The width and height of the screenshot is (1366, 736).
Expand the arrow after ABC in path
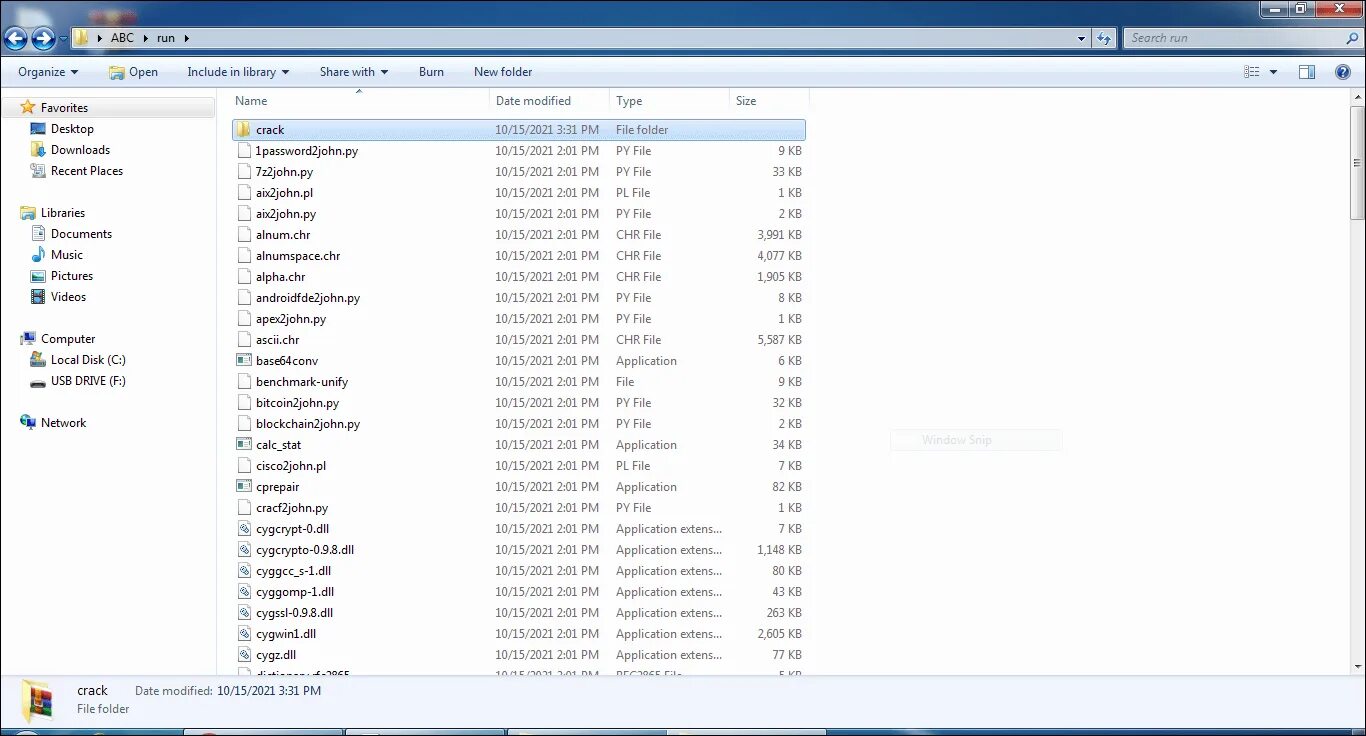[144, 38]
